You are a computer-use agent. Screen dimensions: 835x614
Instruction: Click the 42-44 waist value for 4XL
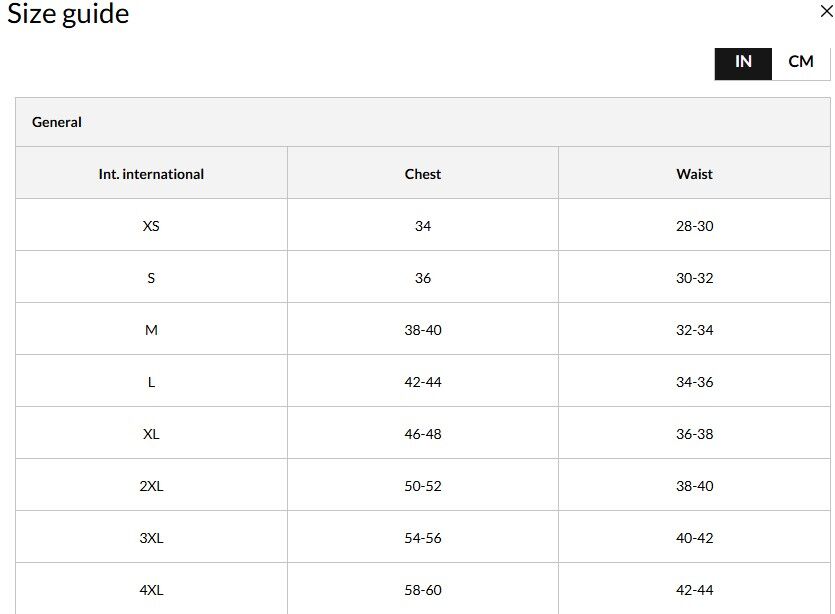point(694,590)
